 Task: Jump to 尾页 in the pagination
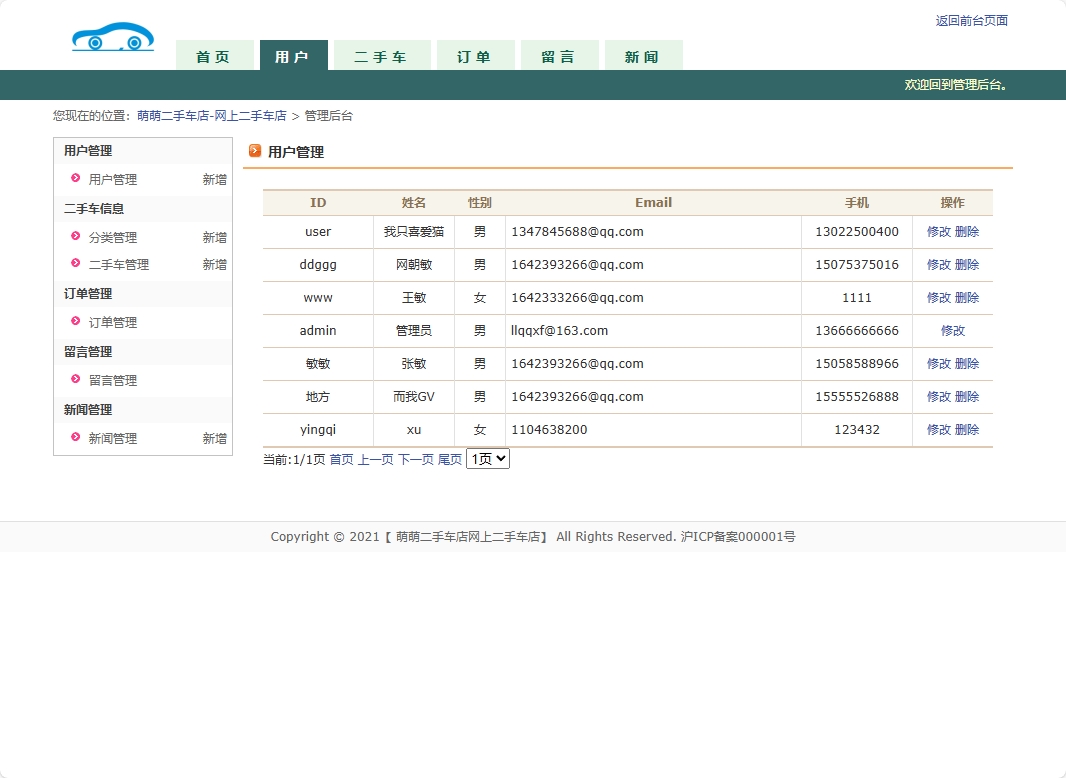(x=450, y=460)
